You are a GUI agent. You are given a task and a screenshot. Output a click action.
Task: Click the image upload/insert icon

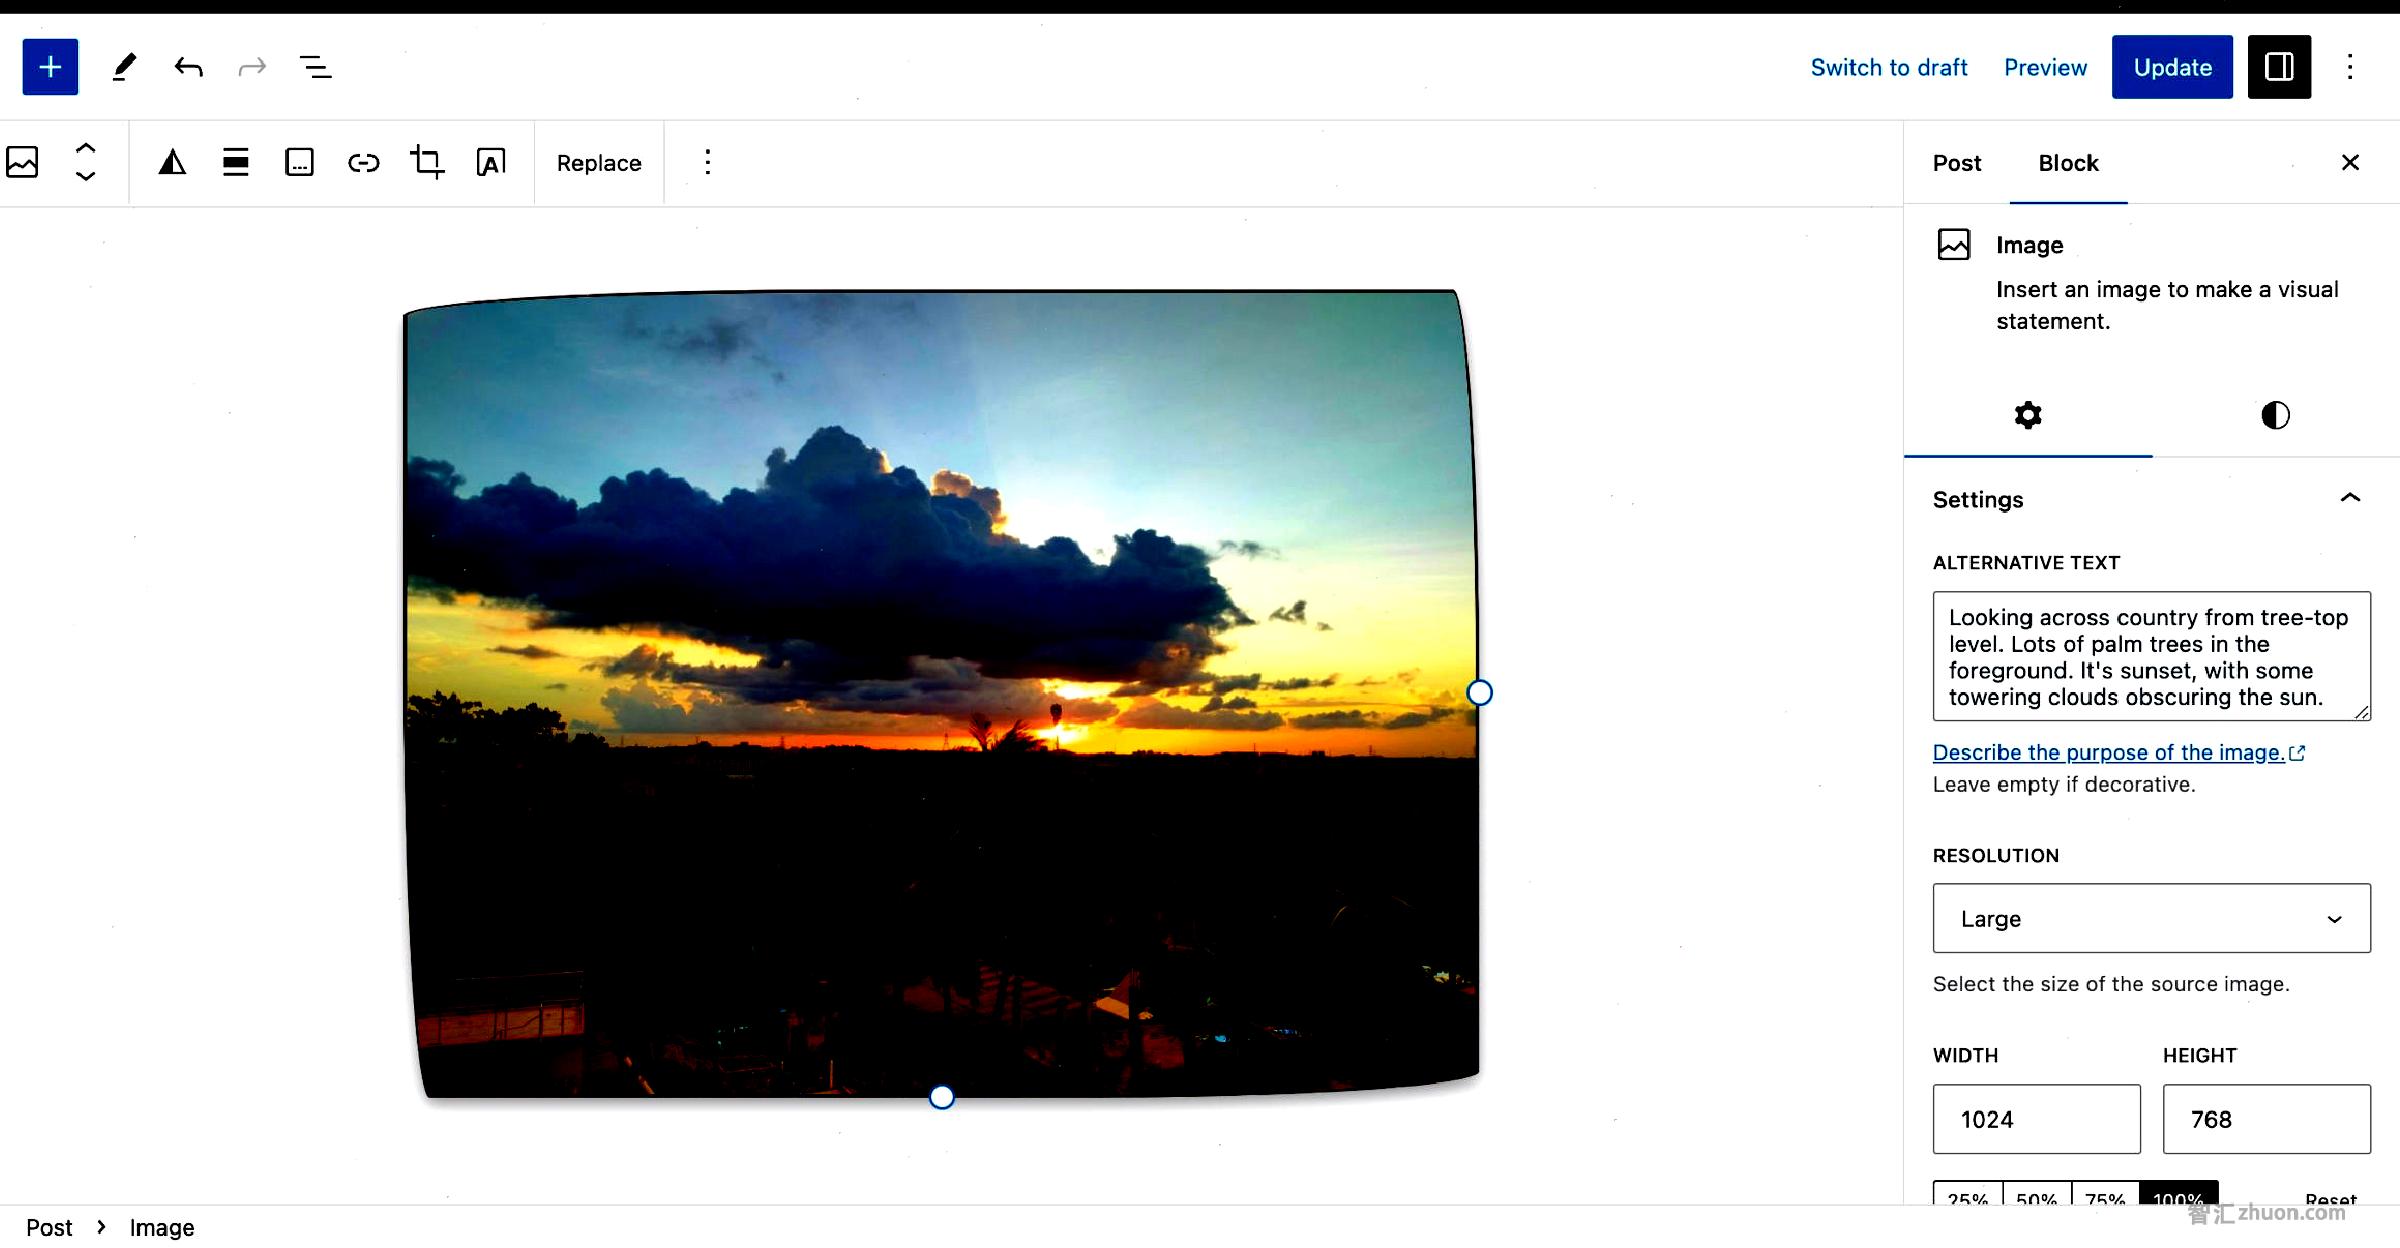pos(22,162)
